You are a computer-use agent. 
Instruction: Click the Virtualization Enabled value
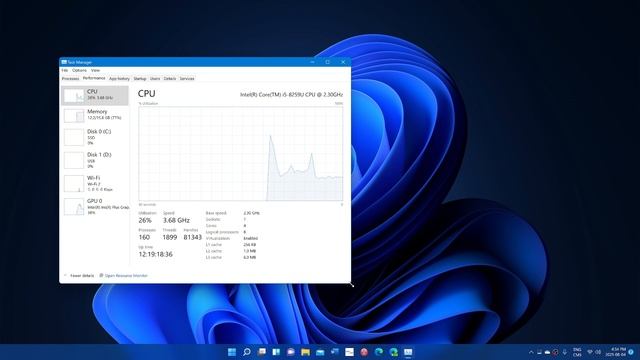tap(251, 238)
